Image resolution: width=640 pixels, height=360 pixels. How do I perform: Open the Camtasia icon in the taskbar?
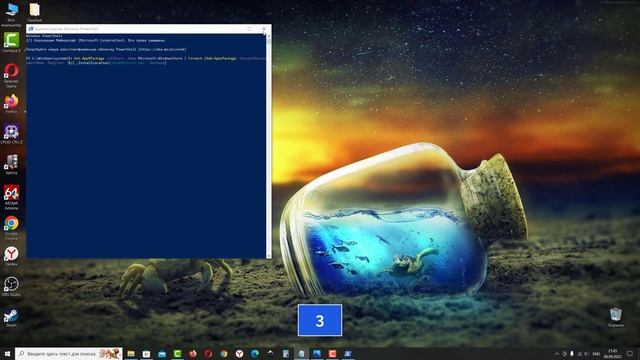pos(177,353)
